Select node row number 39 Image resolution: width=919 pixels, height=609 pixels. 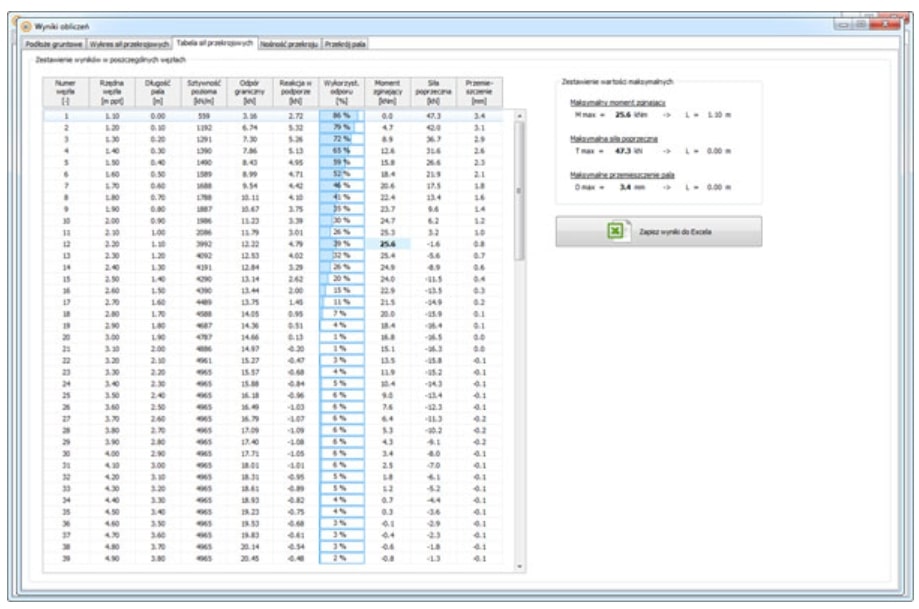(65, 560)
